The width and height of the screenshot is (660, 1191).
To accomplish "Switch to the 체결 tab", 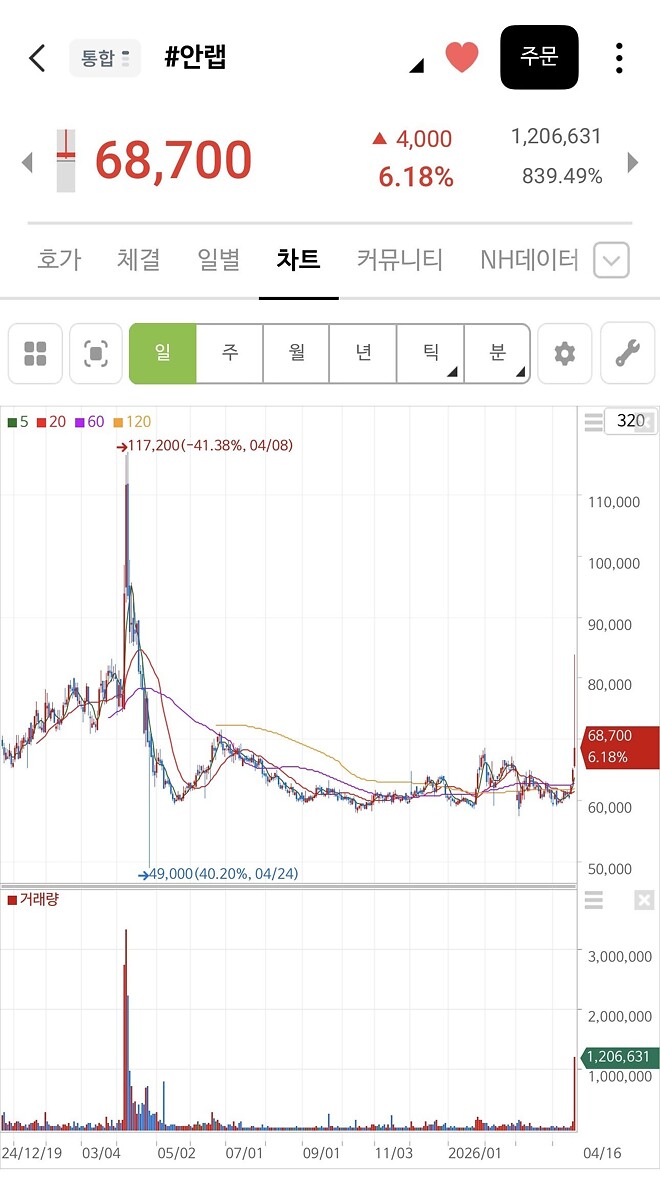I will click(x=138, y=260).
